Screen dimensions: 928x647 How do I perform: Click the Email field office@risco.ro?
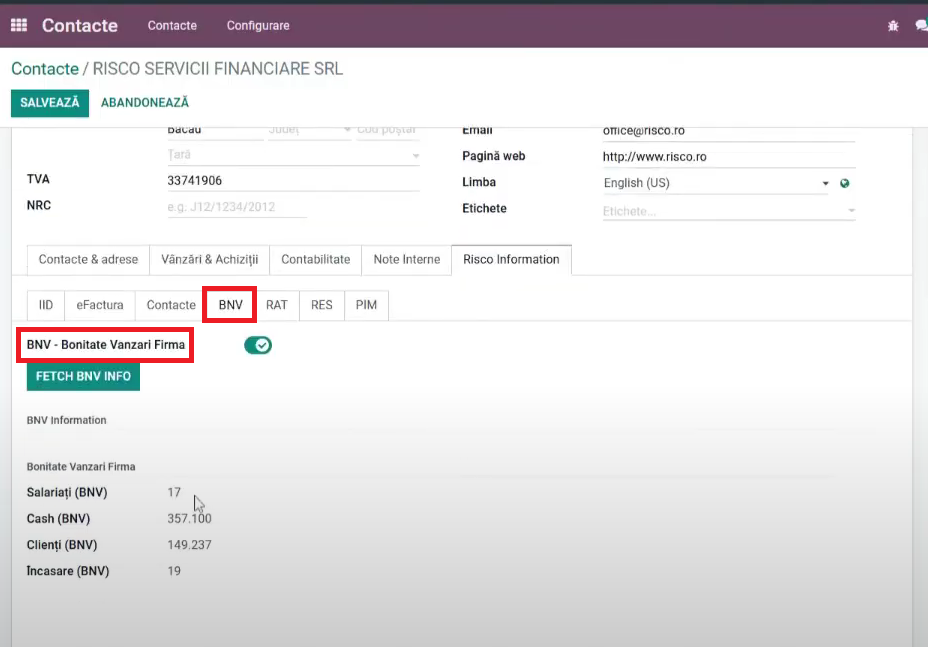pyautogui.click(x=729, y=131)
